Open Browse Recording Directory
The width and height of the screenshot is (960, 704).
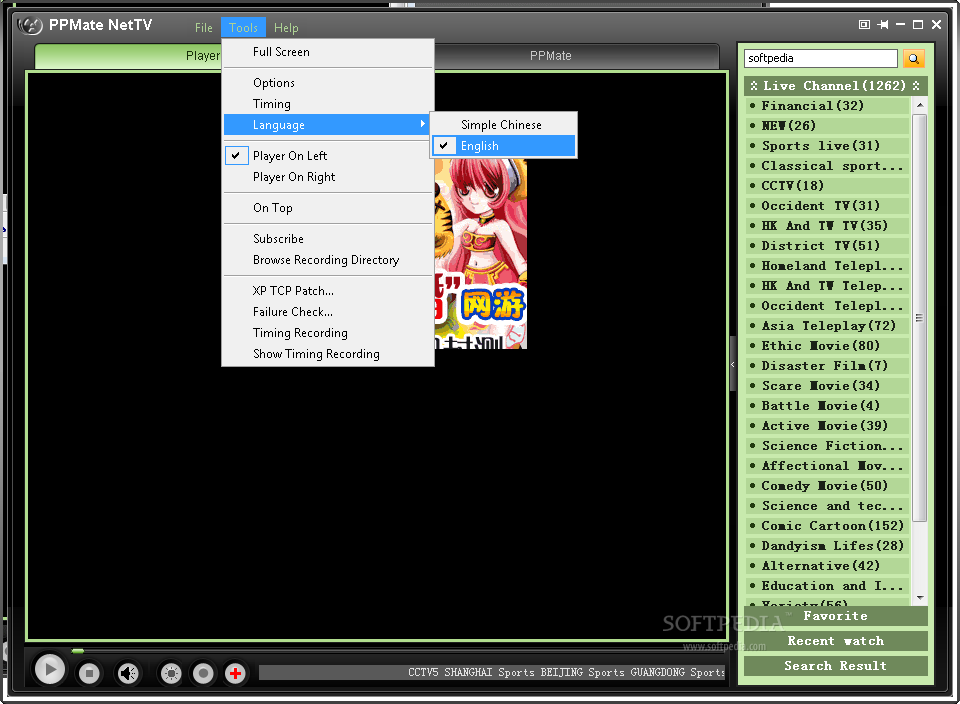[x=327, y=260]
